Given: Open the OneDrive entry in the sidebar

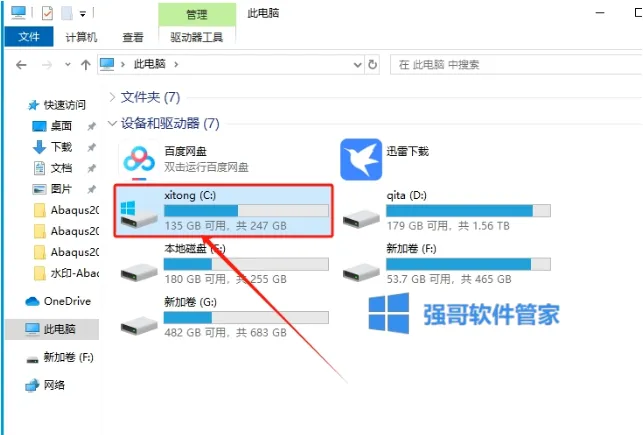Looking at the screenshot, I should pos(58,301).
